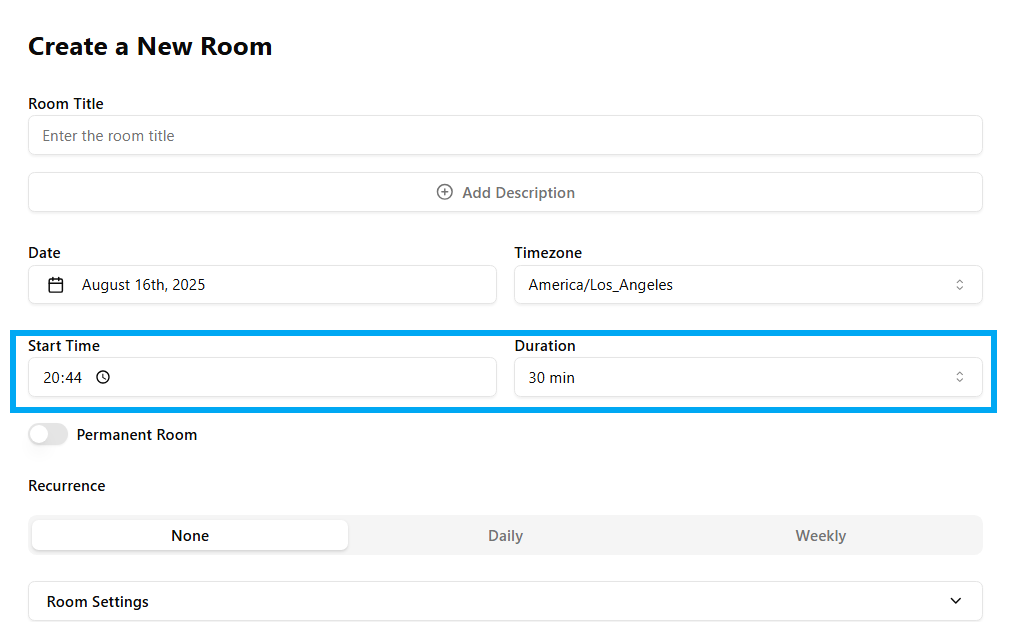
Task: Click the down chevron on Room Settings
Action: coord(955,601)
